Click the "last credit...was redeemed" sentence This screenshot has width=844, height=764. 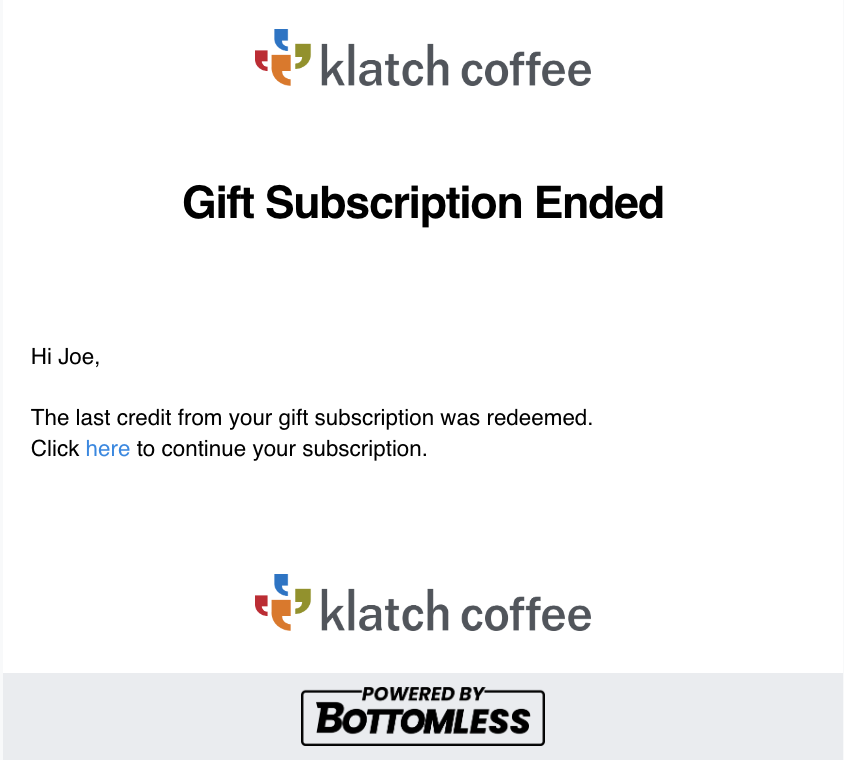312,418
